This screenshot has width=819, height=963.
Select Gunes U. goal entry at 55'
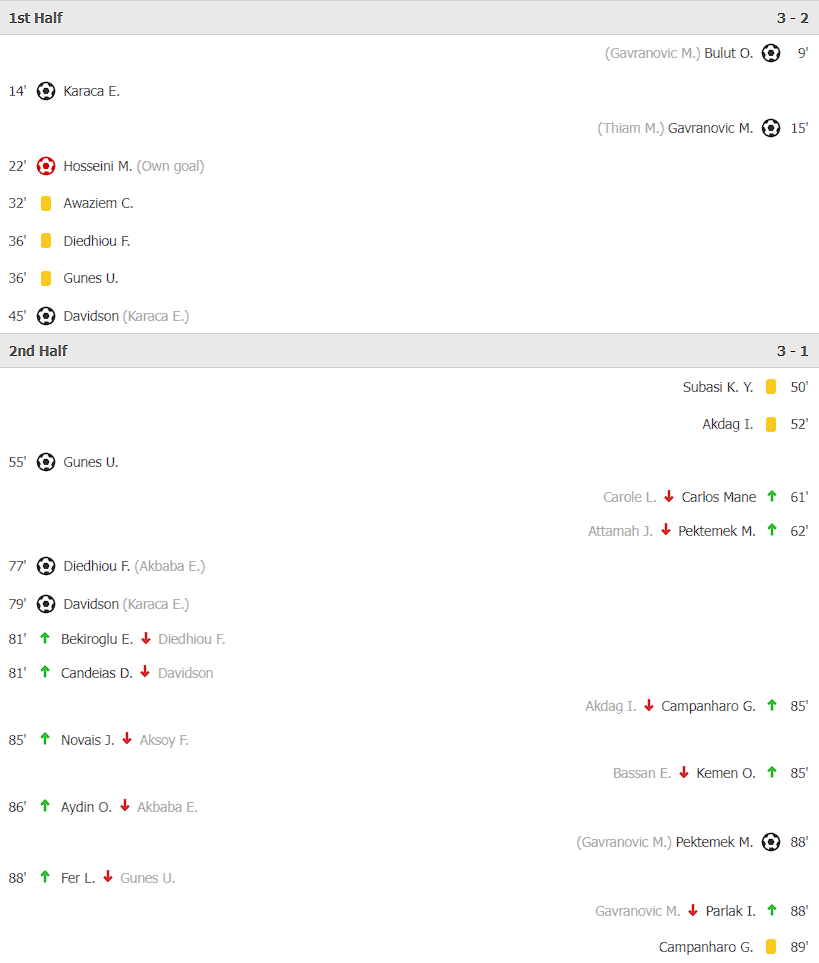(x=91, y=462)
